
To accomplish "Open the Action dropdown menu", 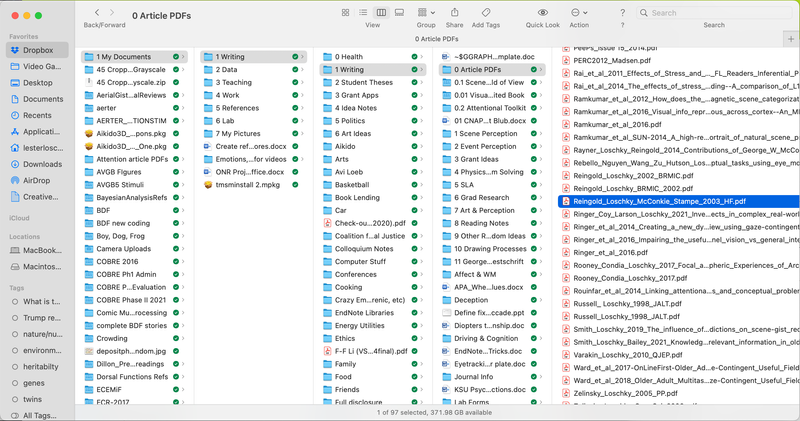I will pos(580,13).
